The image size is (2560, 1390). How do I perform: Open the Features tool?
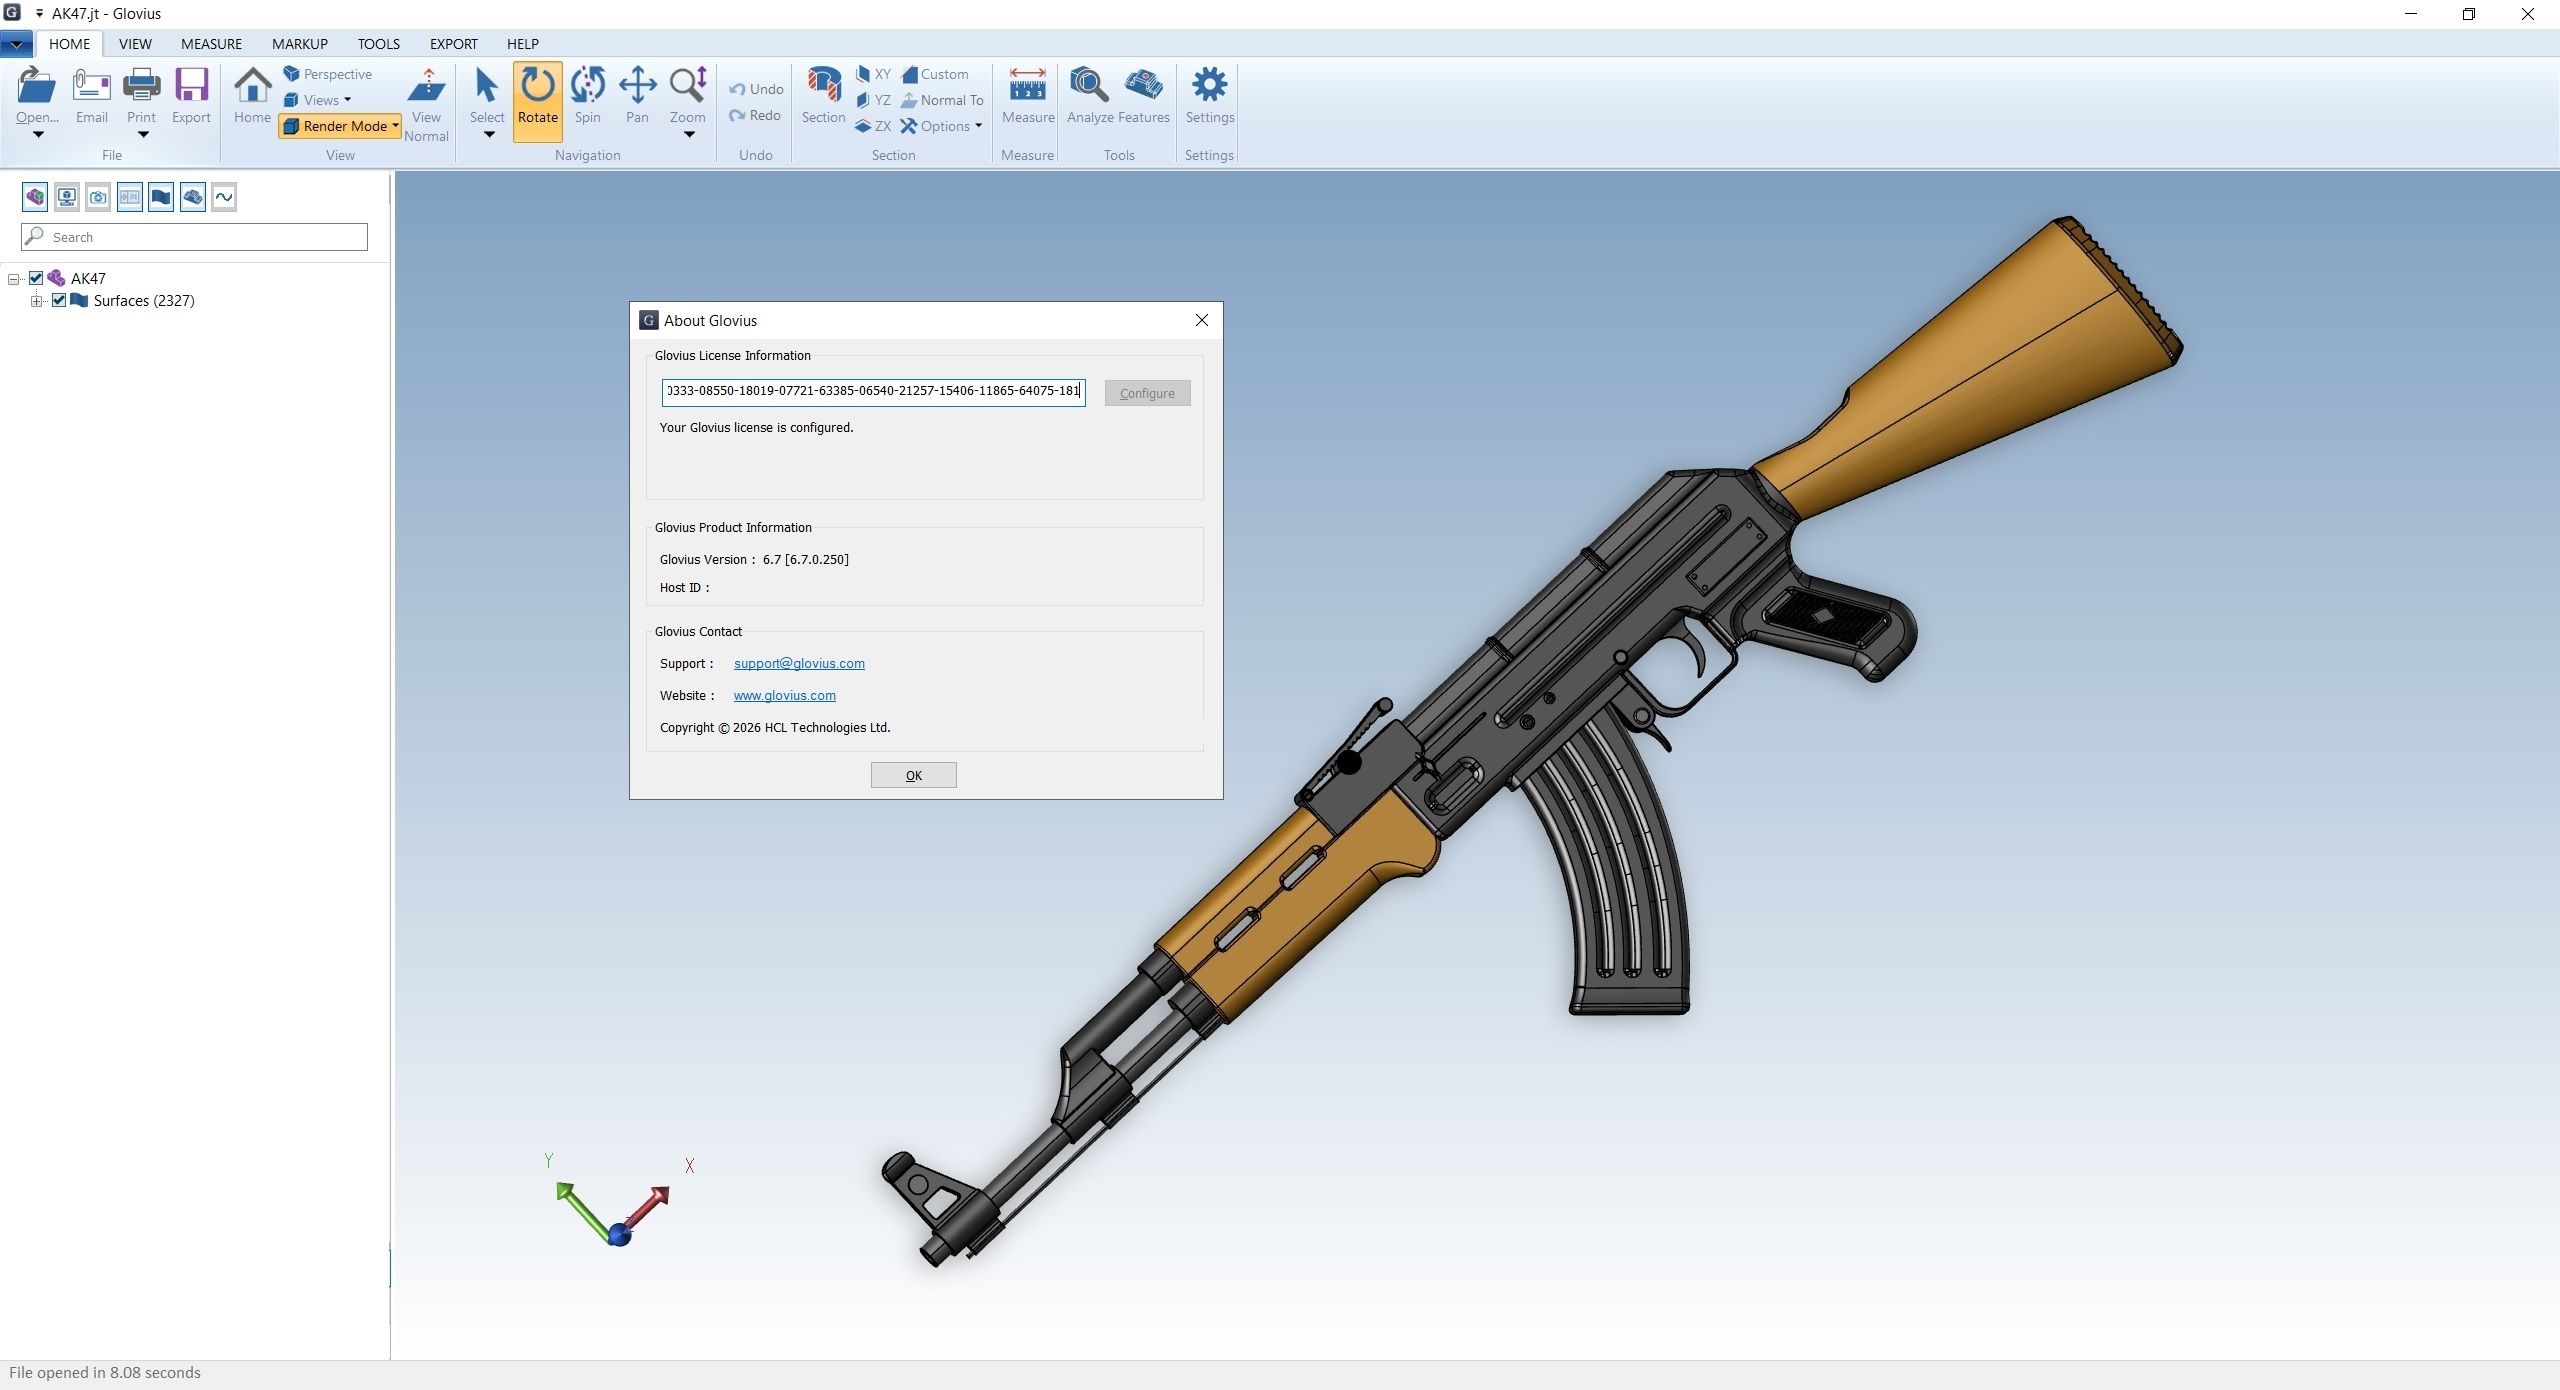point(1144,98)
